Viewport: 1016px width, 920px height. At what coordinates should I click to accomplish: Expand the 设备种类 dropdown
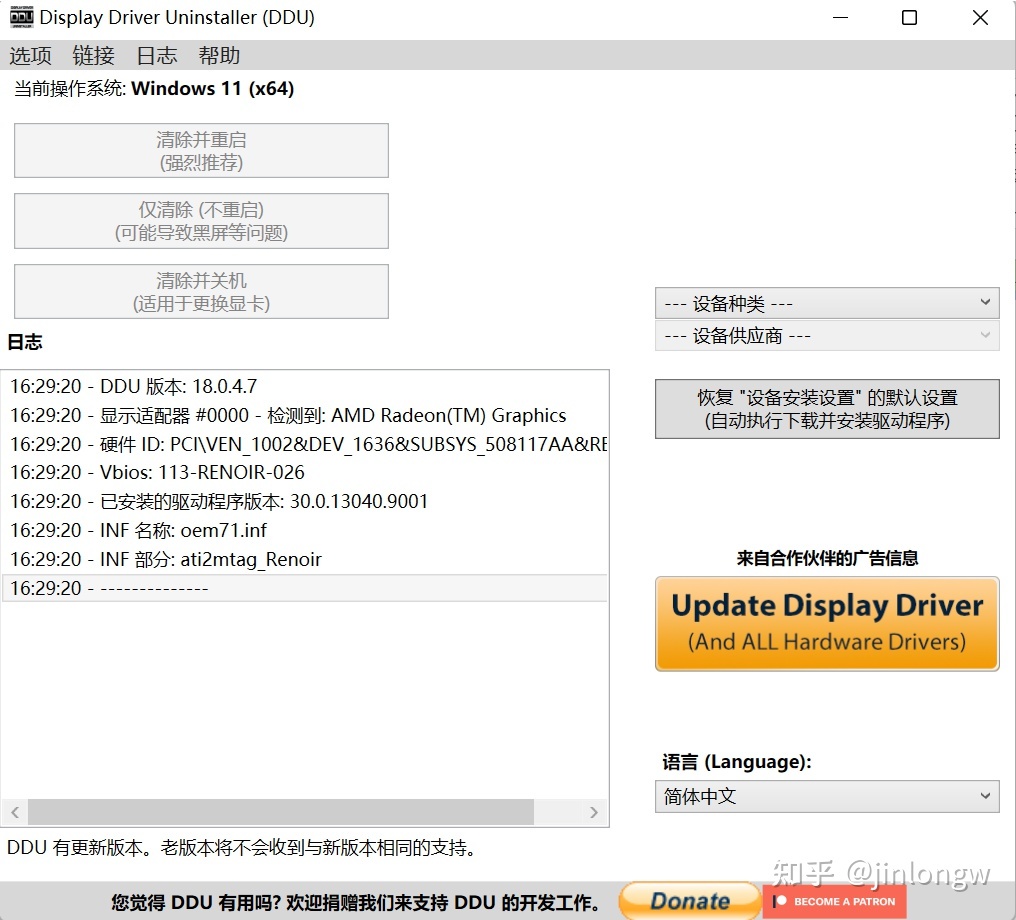(827, 303)
